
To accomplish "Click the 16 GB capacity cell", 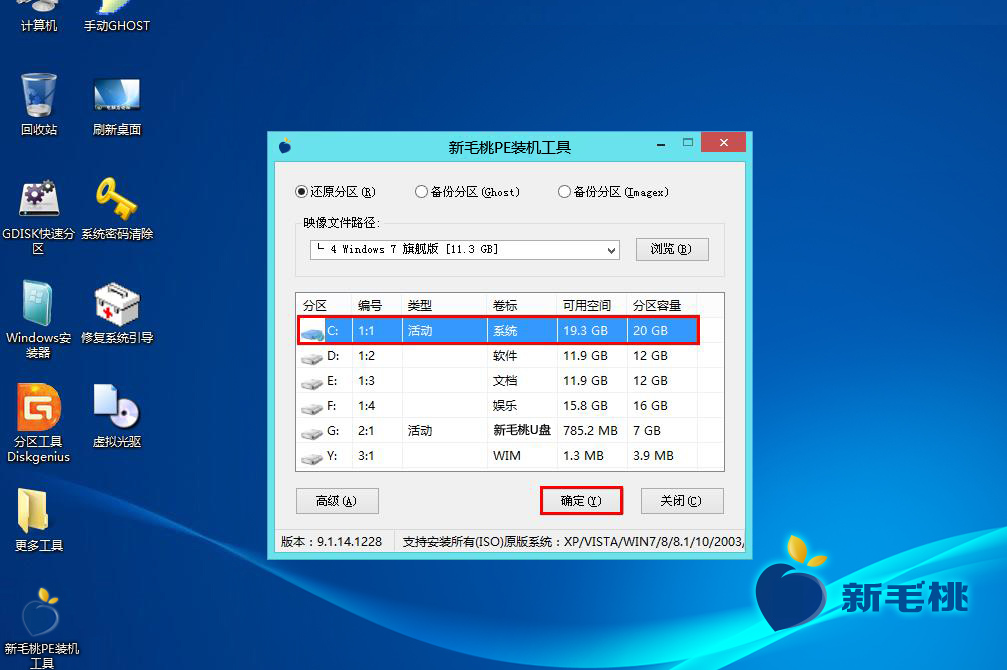I will 651,406.
